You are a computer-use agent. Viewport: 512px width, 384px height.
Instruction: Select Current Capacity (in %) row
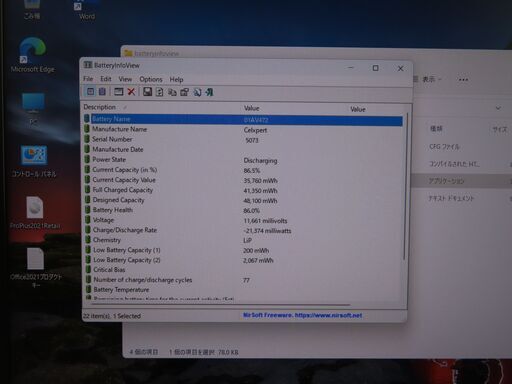(243, 170)
